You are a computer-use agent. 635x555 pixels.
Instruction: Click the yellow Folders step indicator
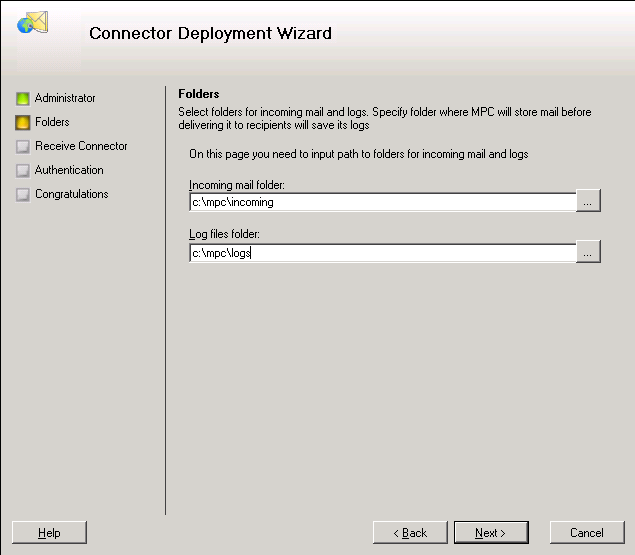23,122
